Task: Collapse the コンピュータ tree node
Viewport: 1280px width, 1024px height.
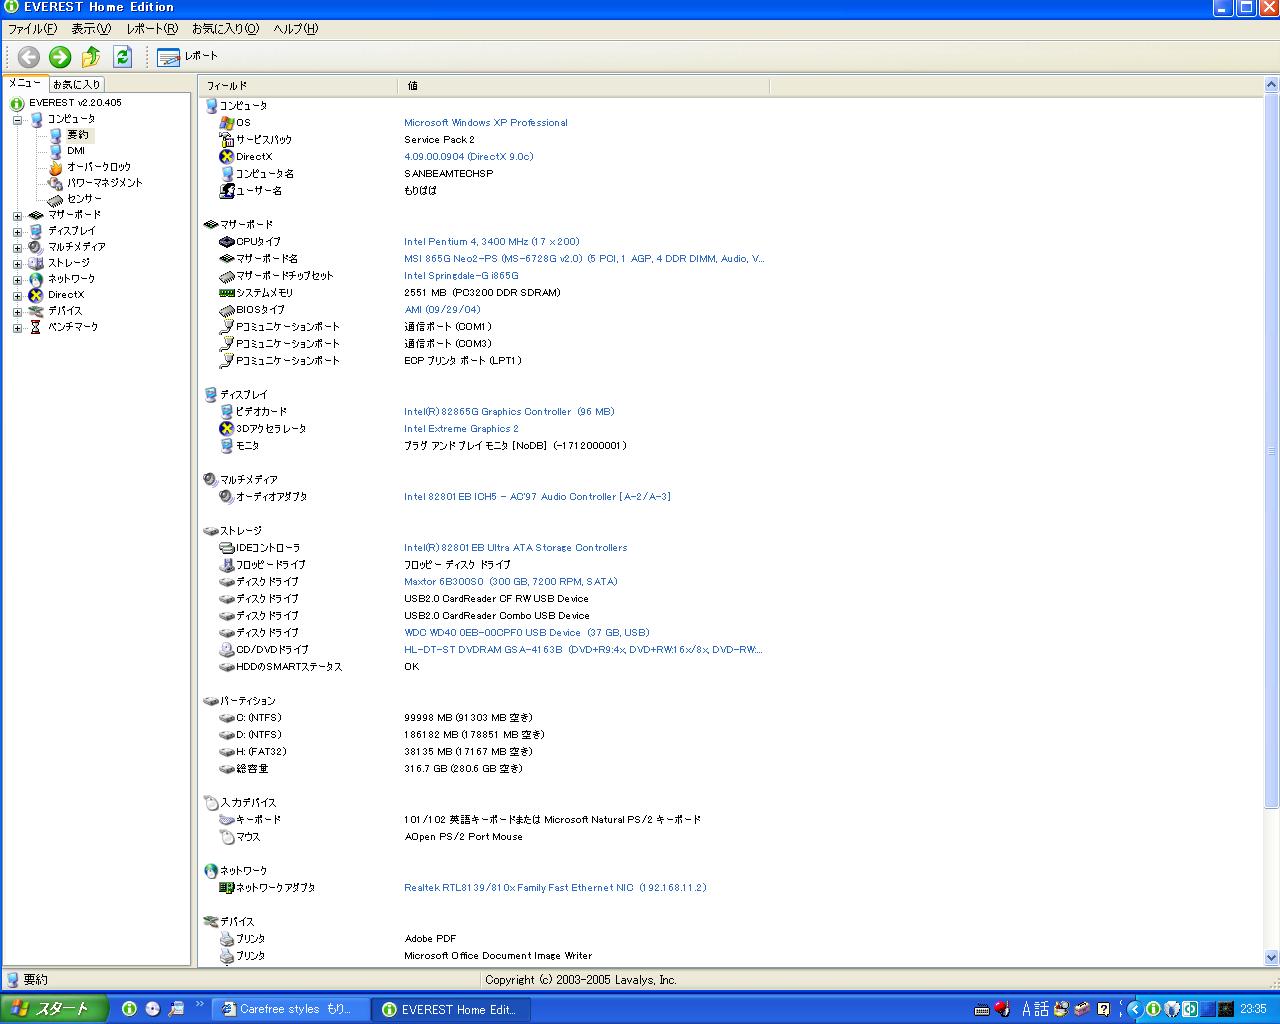Action: pyautogui.click(x=17, y=119)
